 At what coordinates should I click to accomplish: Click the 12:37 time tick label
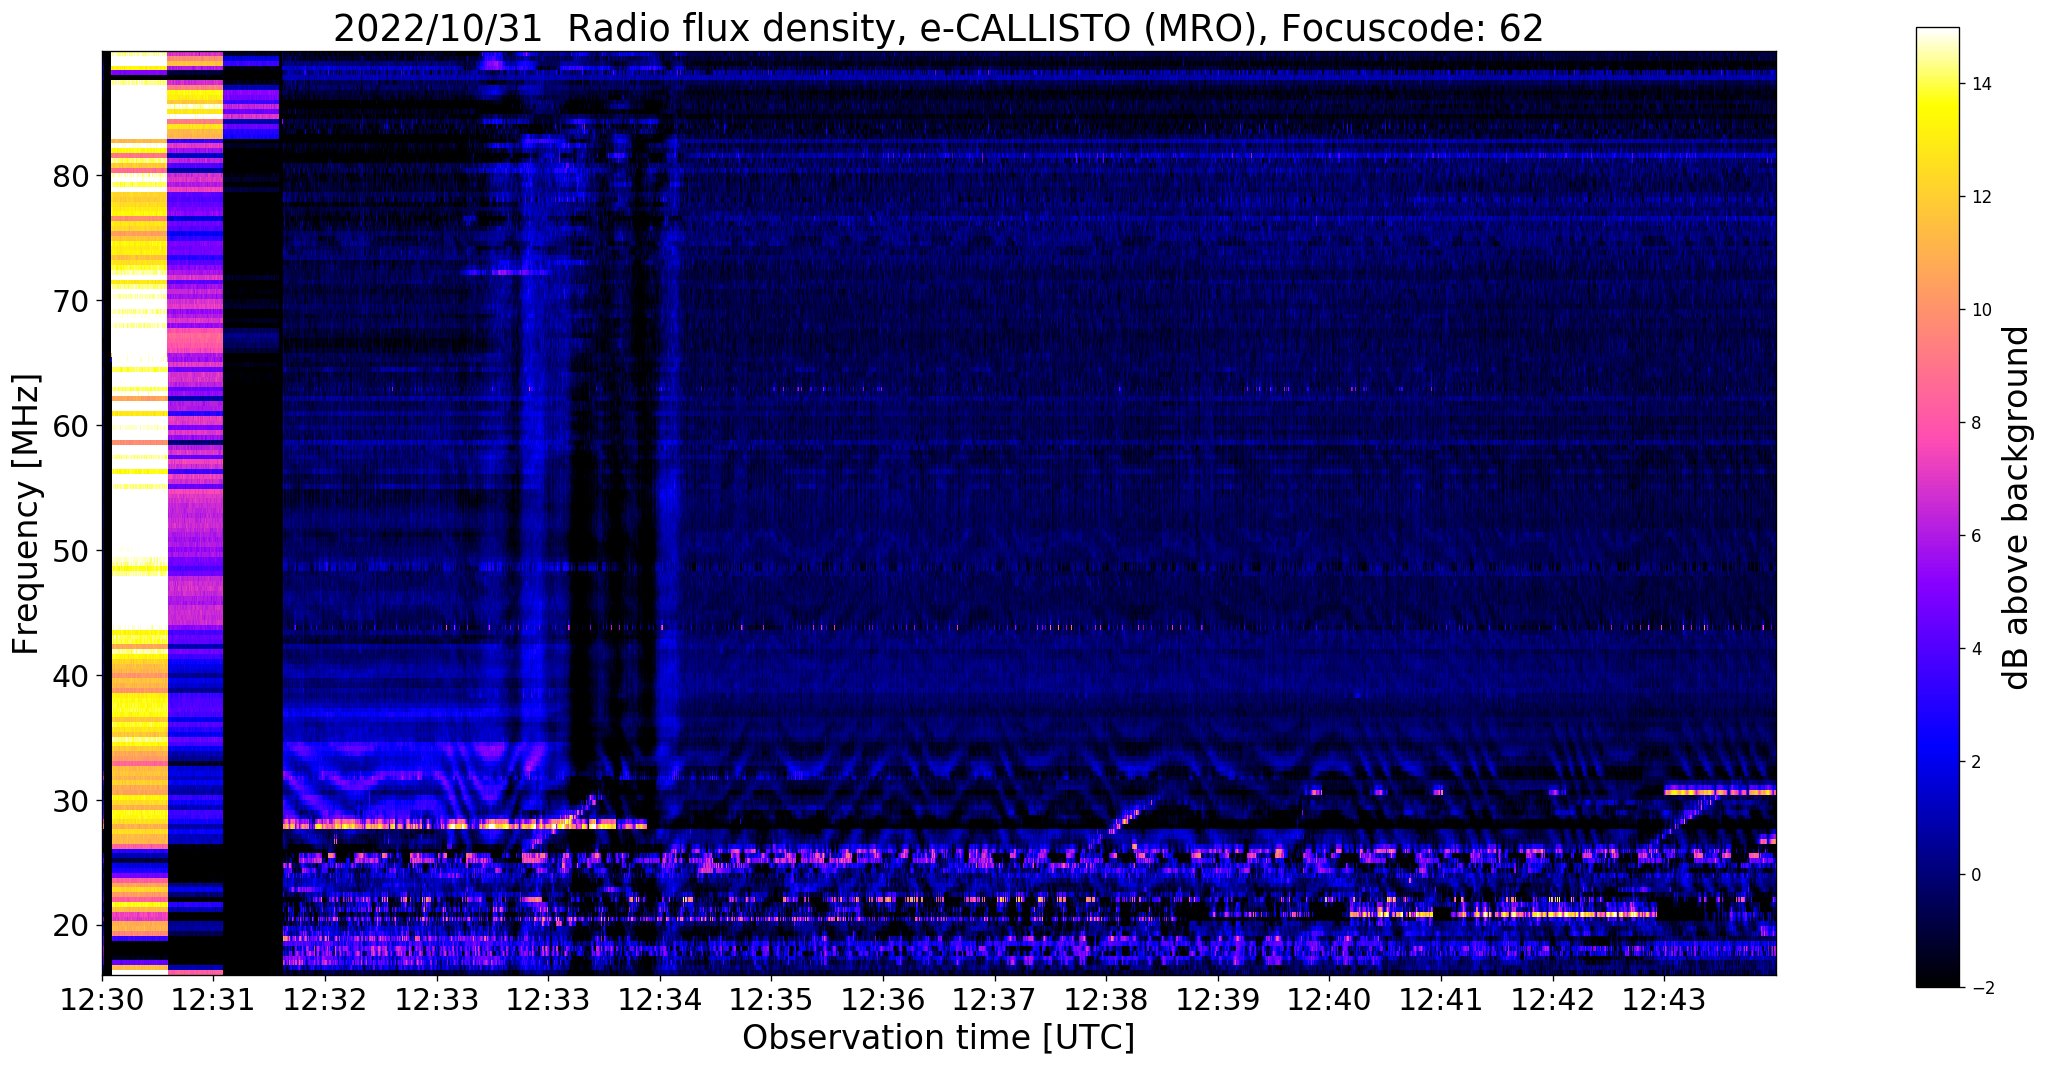point(996,1000)
